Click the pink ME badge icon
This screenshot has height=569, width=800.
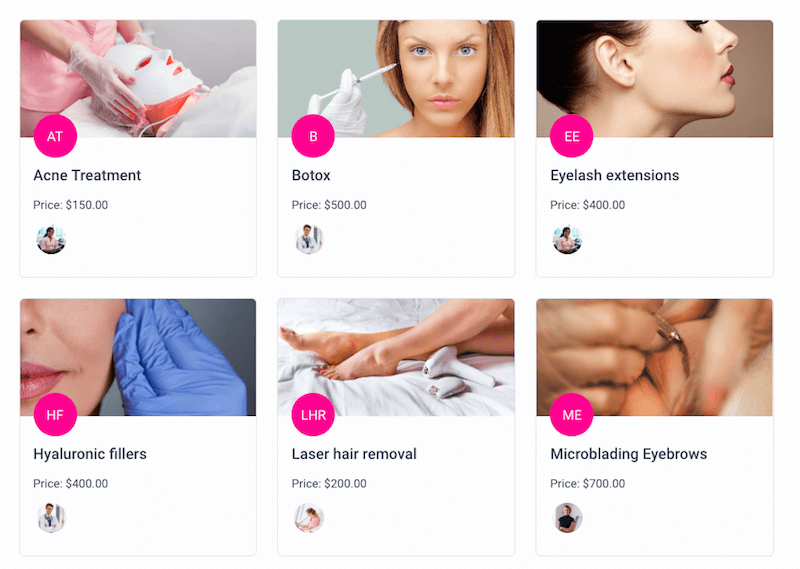pos(571,415)
